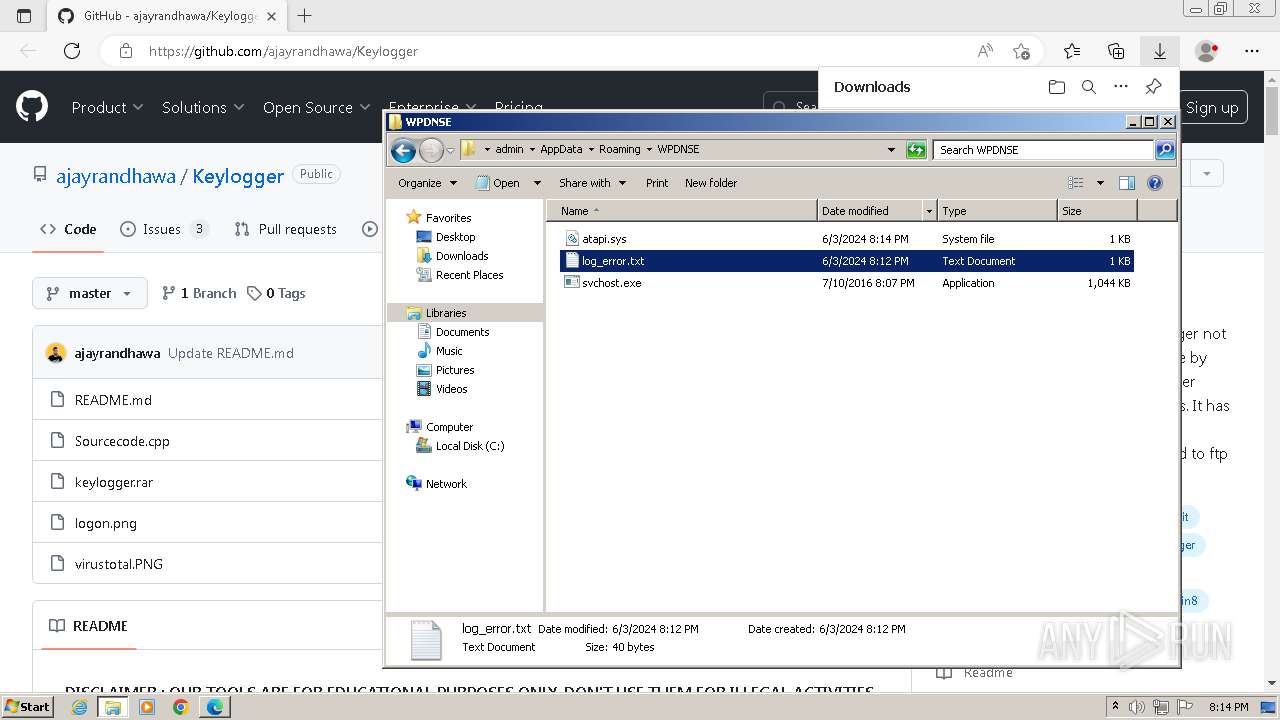Expand the view options dropdown arrow
Viewport: 1280px width, 720px height.
pyautogui.click(x=1100, y=183)
